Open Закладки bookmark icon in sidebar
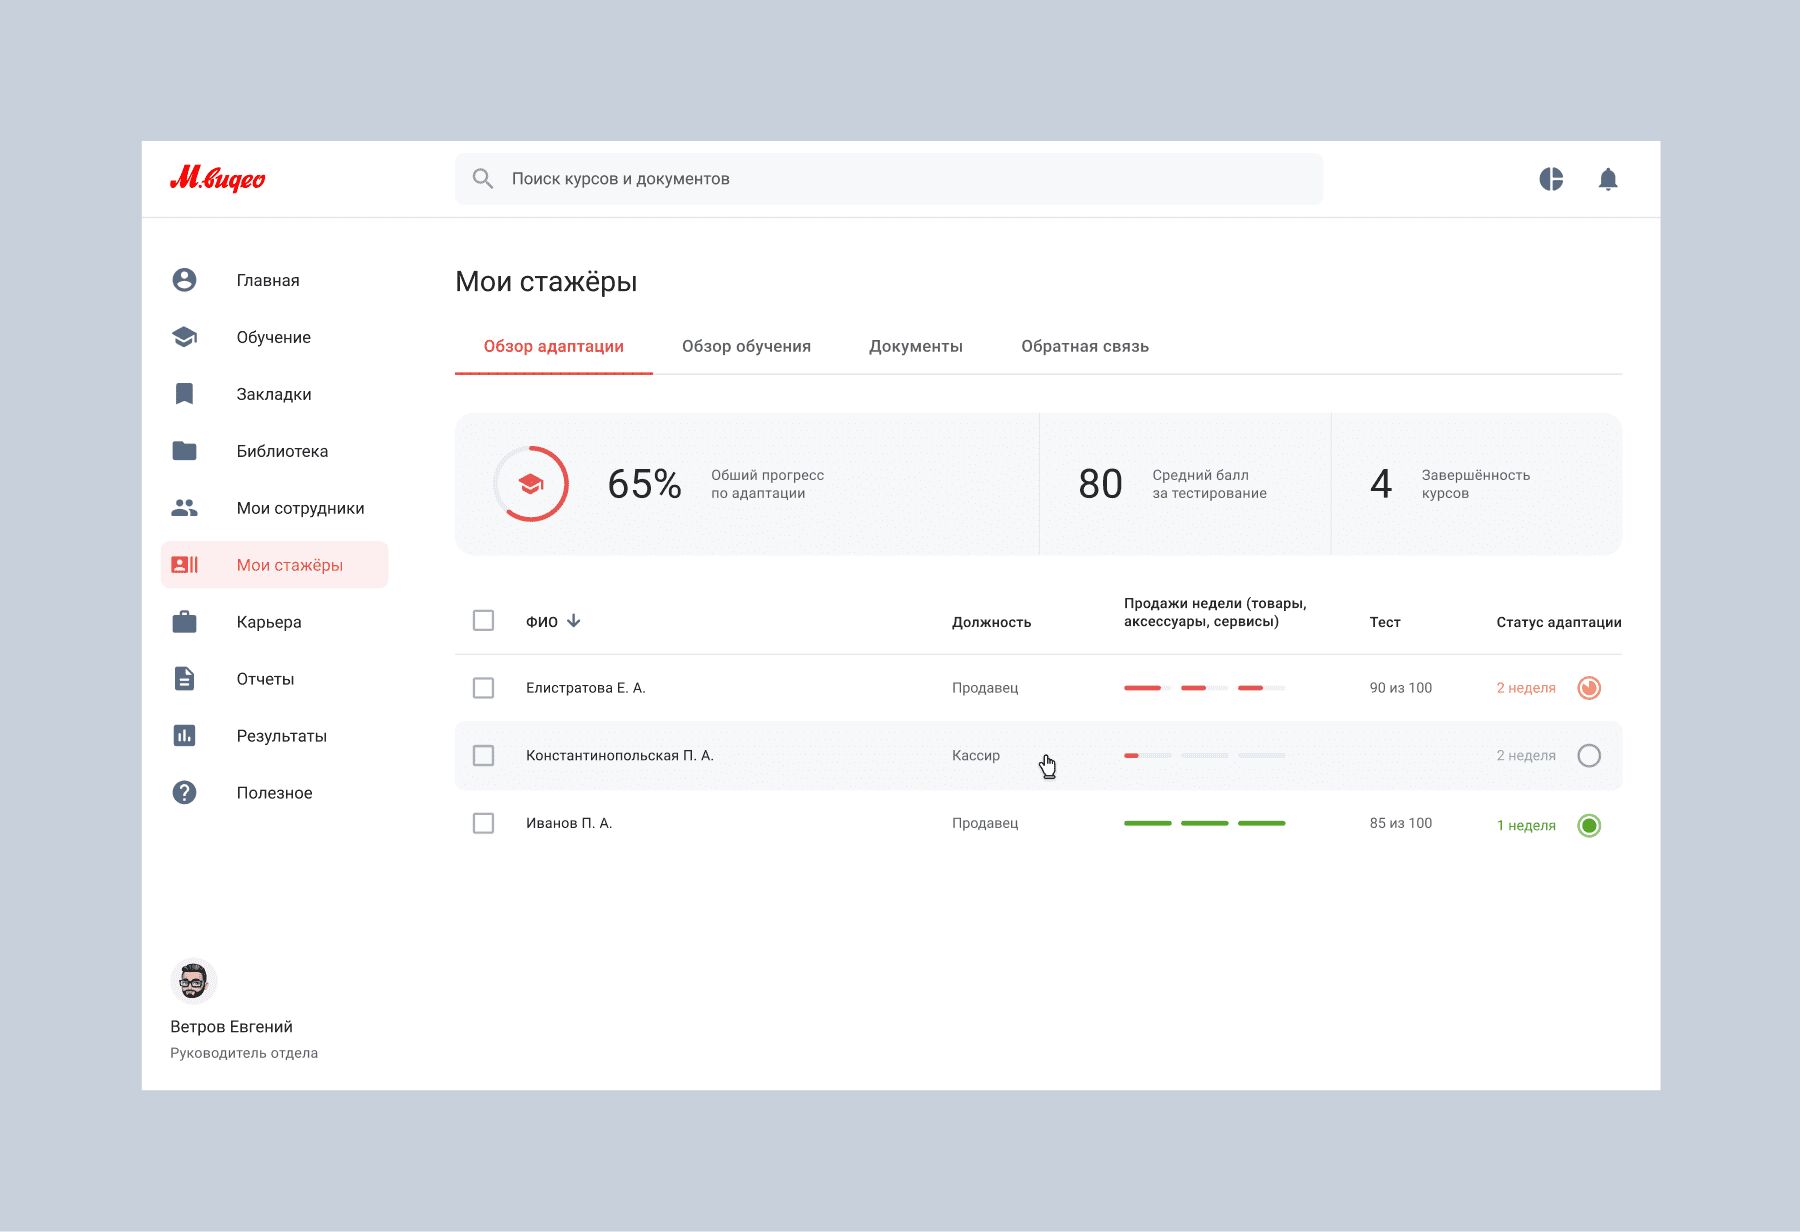Screen dimensions: 1800x1232 tap(184, 394)
